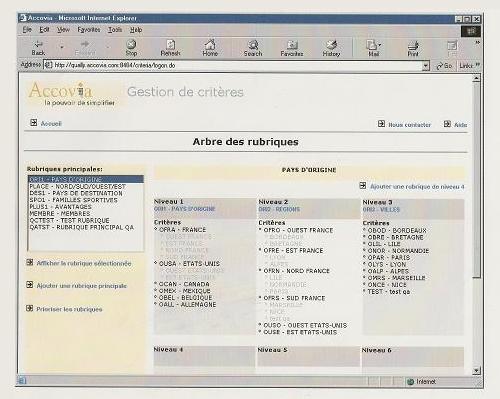500x399 pixels.
Task: Click the page icon in the address bar
Action: coord(48,65)
